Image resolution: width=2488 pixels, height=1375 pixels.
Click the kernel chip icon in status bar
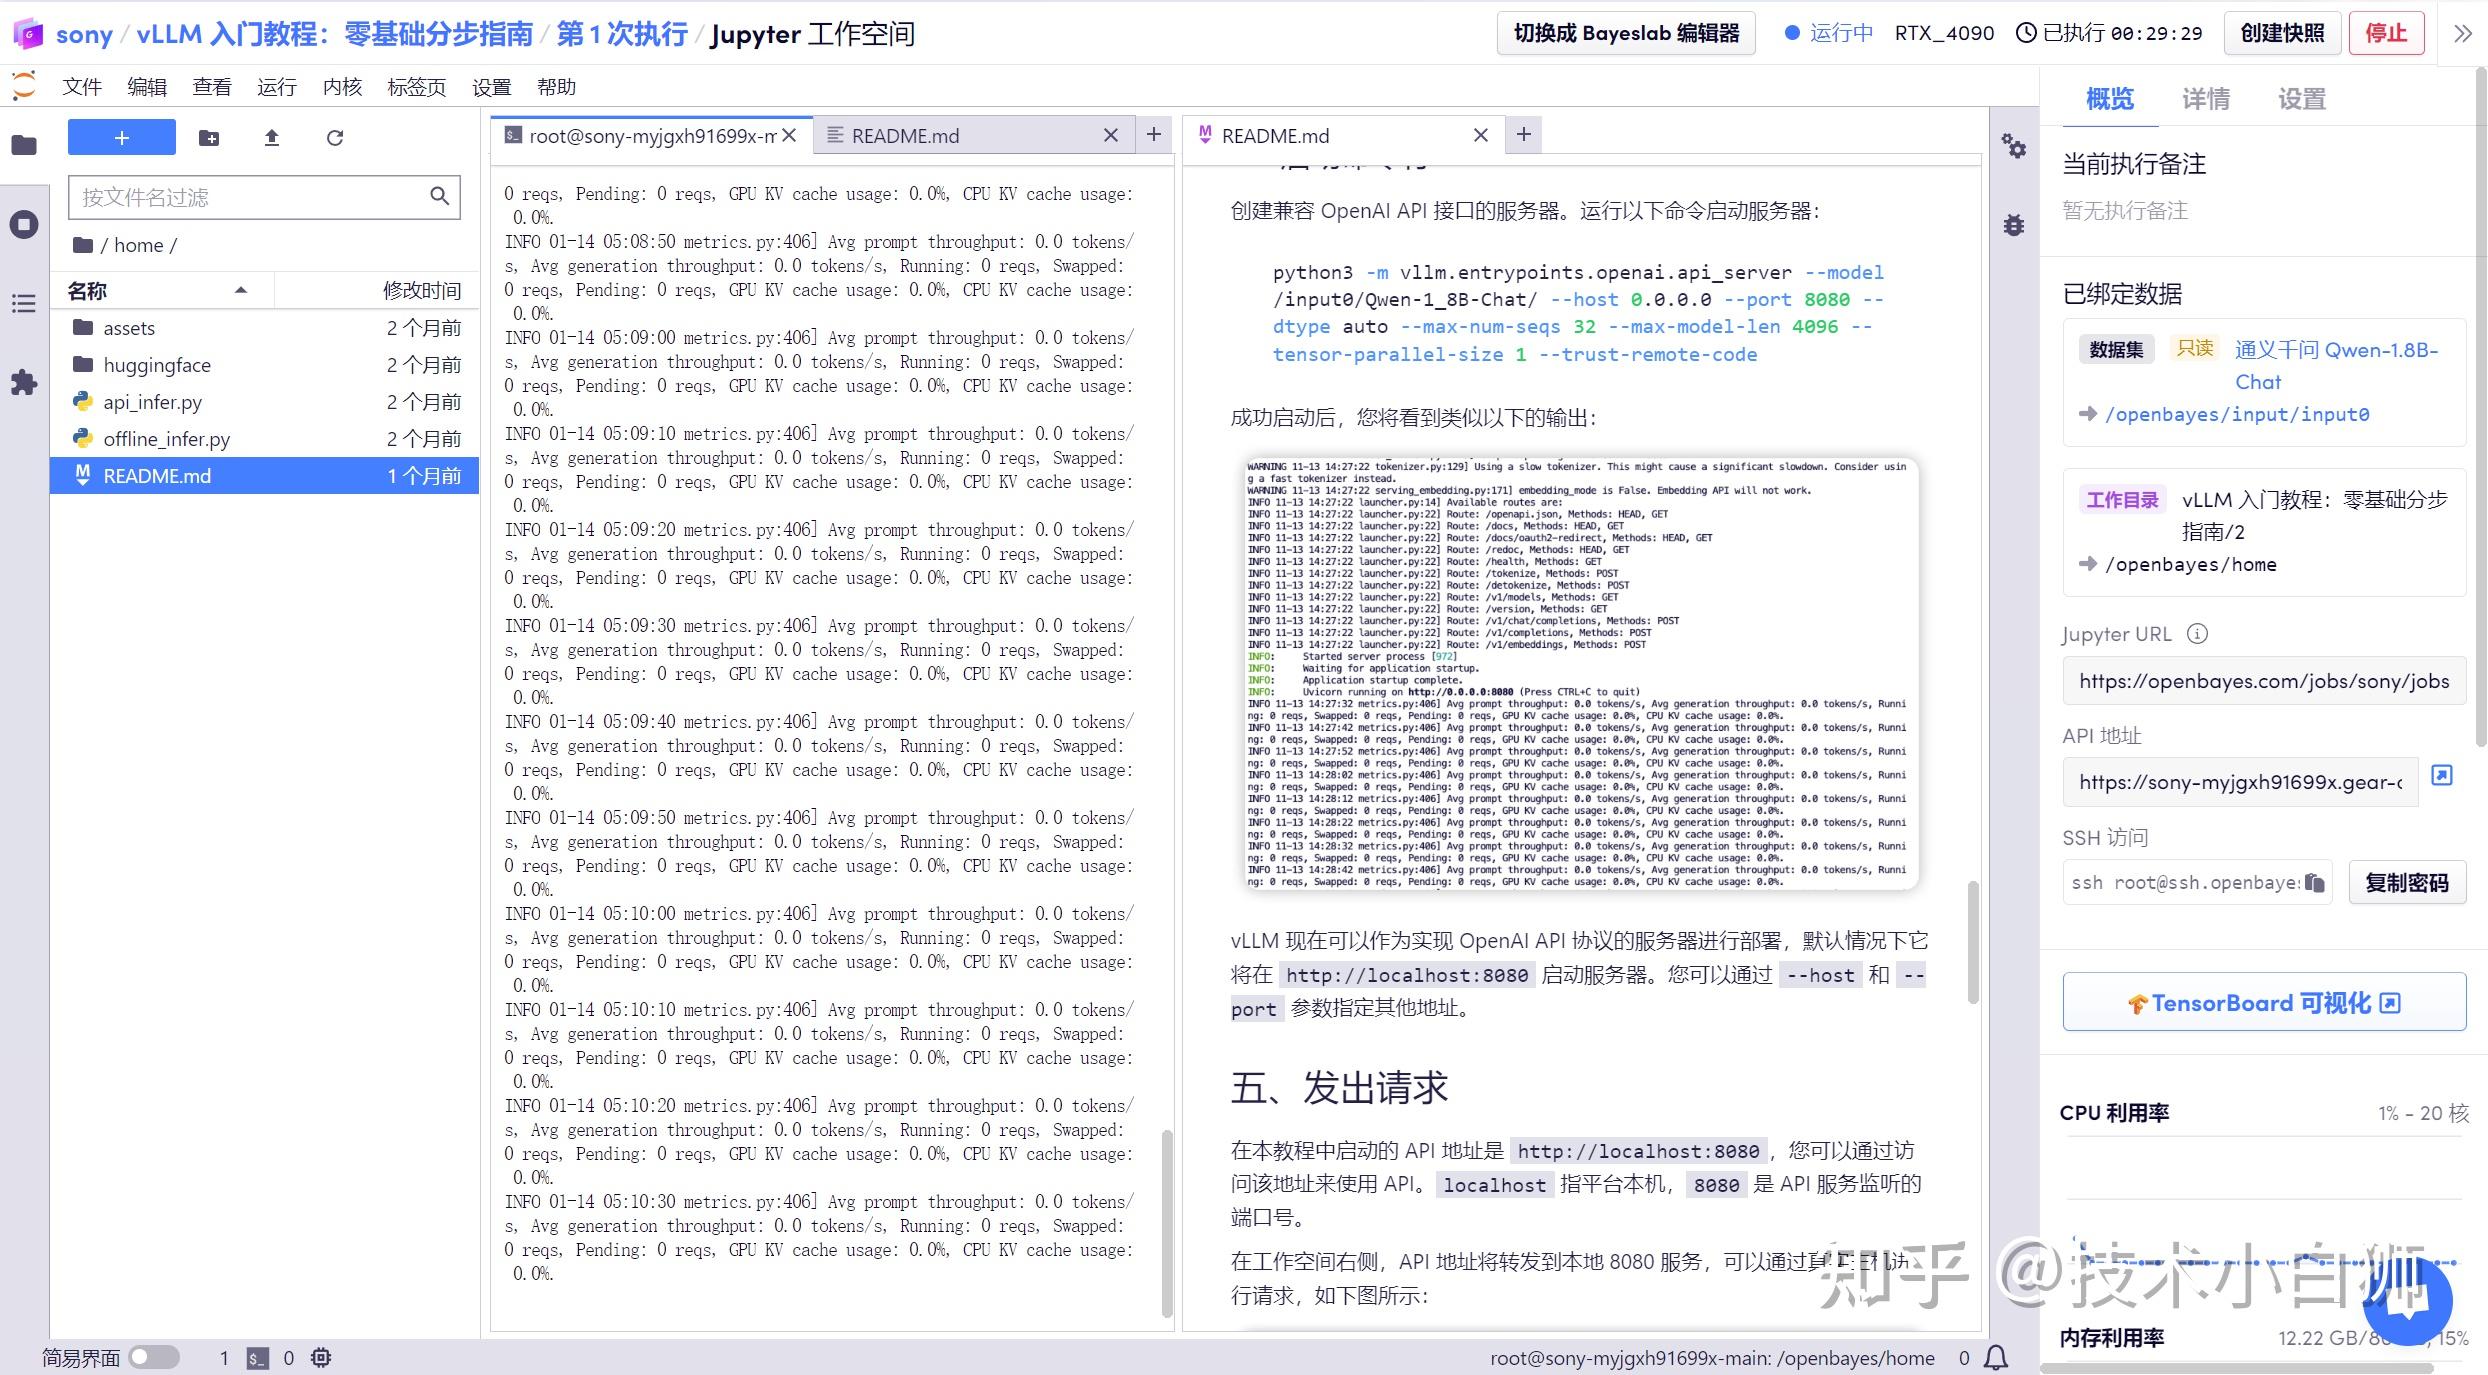click(x=321, y=1358)
